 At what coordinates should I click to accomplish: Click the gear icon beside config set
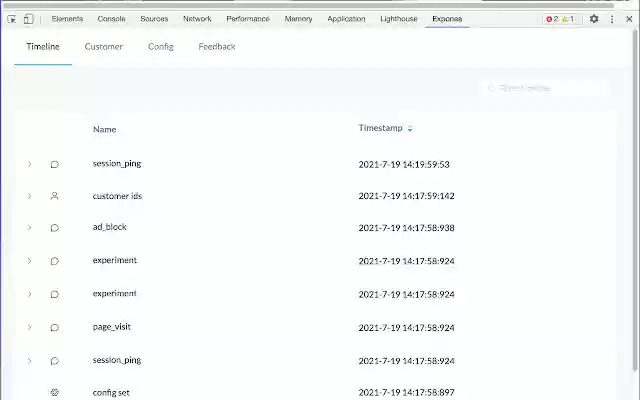point(55,392)
